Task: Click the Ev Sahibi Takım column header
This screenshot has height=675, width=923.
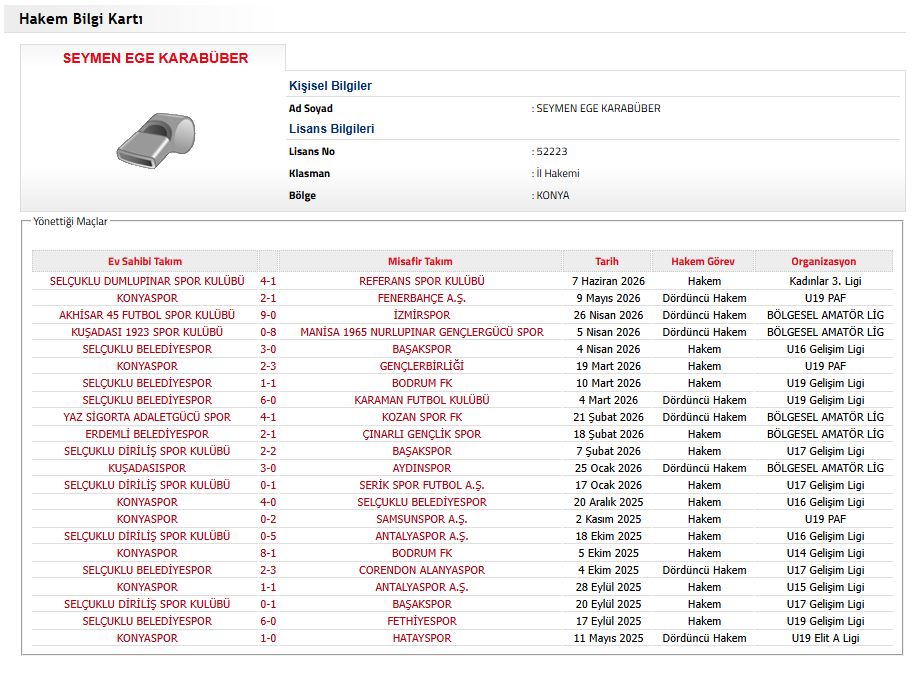Action: 145,261
